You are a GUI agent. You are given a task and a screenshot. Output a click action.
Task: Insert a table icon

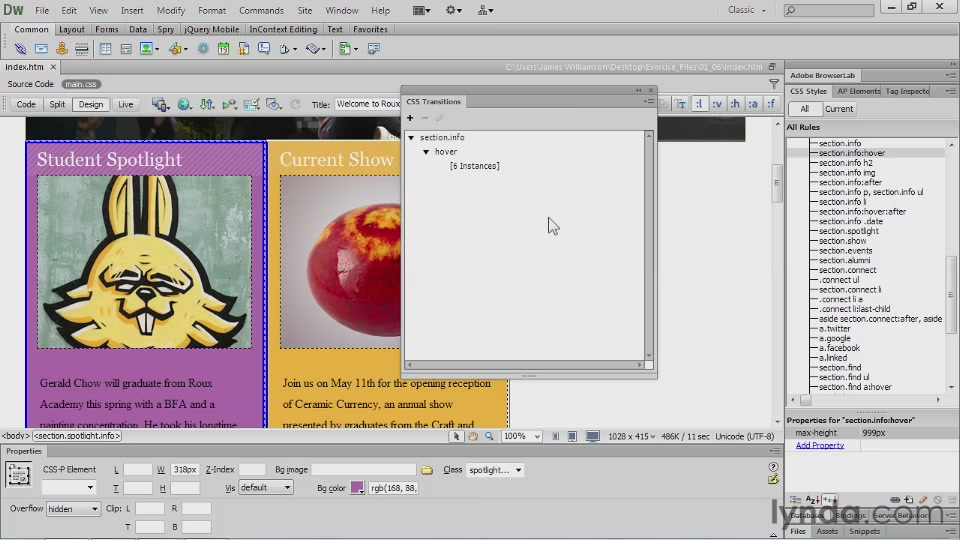[x=105, y=48]
